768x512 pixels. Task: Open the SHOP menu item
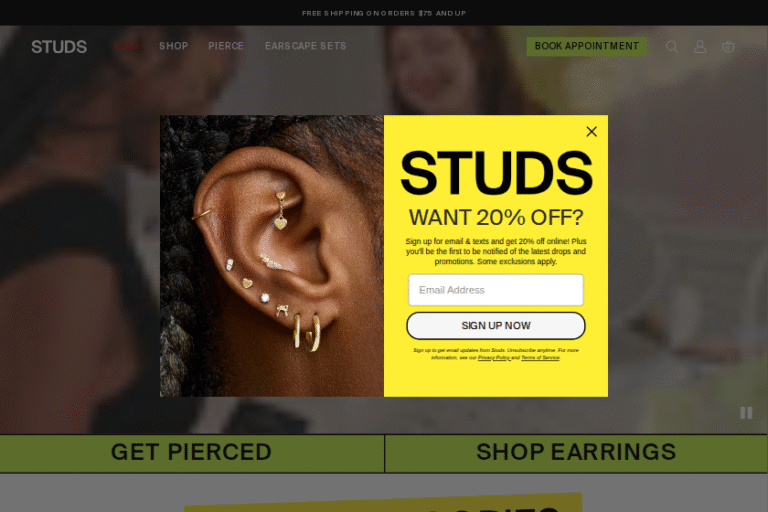[x=173, y=46]
